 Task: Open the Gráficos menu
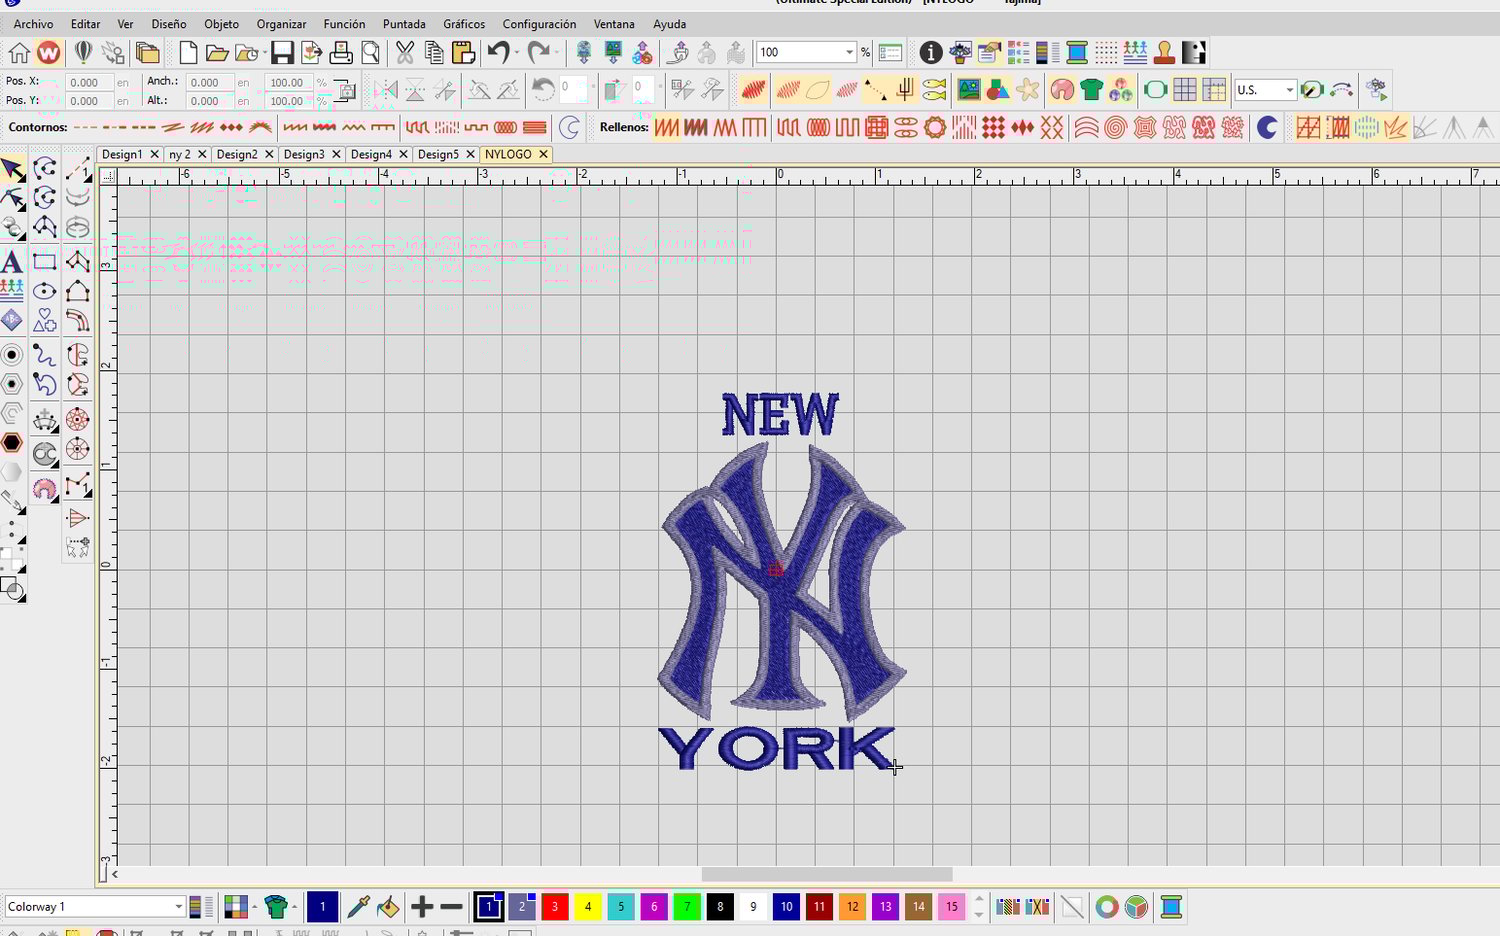tap(464, 24)
